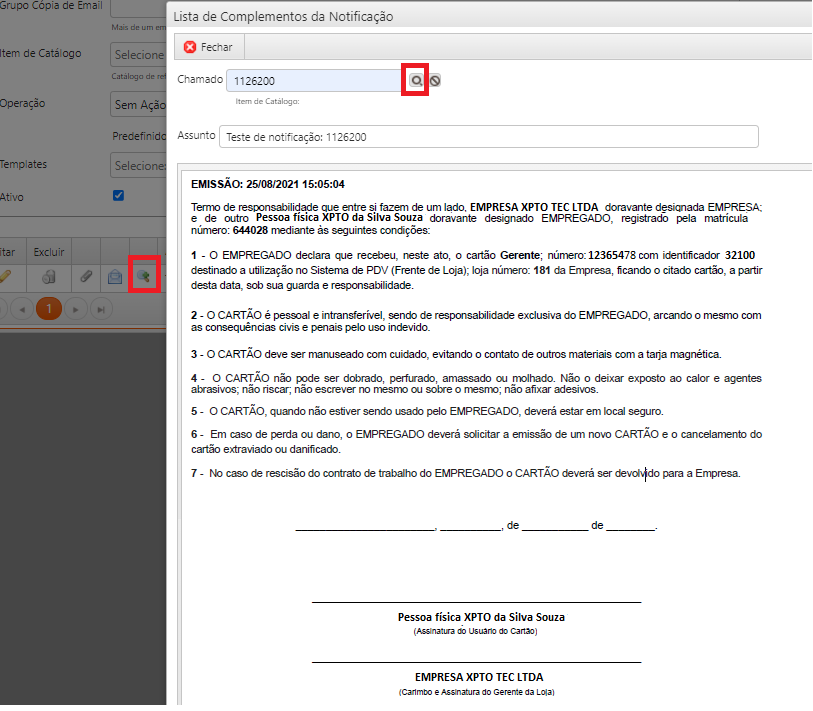The image size is (813, 711).
Task: Go to next page in pager
Action: pos(76,309)
